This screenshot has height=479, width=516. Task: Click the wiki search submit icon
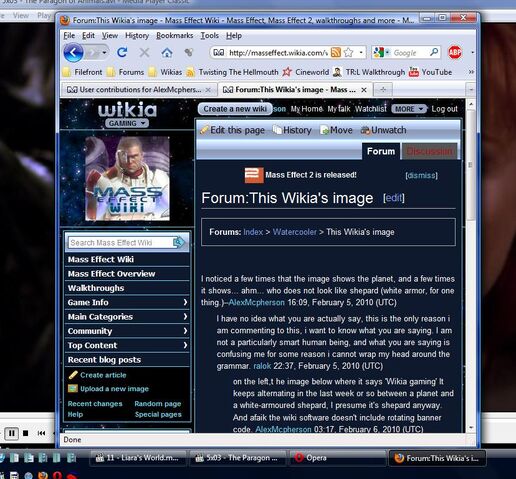[179, 242]
